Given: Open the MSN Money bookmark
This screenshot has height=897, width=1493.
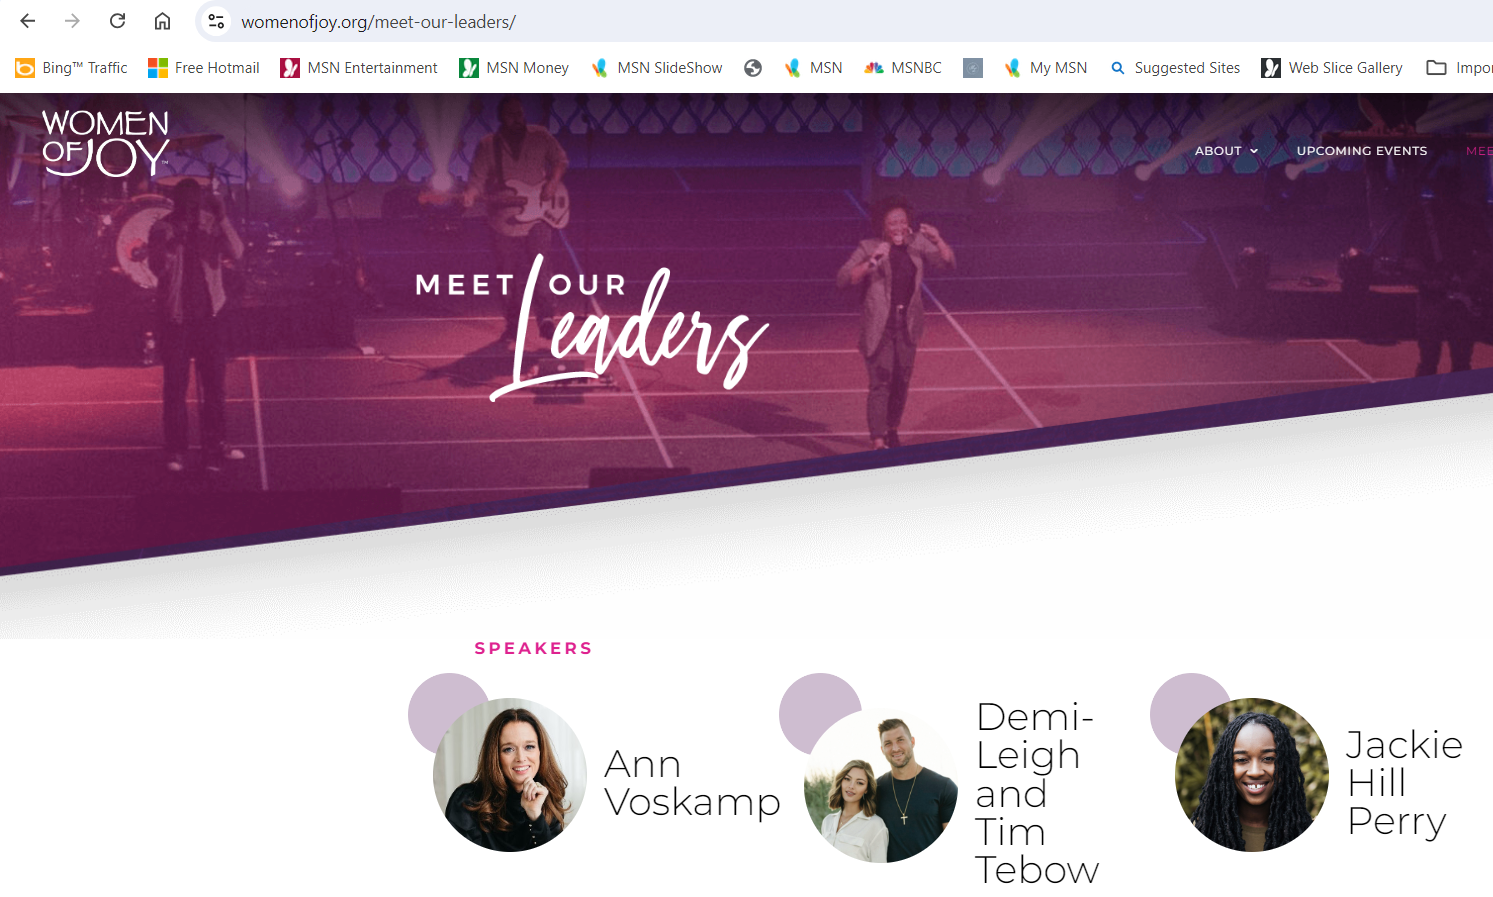Looking at the screenshot, I should [x=514, y=68].
